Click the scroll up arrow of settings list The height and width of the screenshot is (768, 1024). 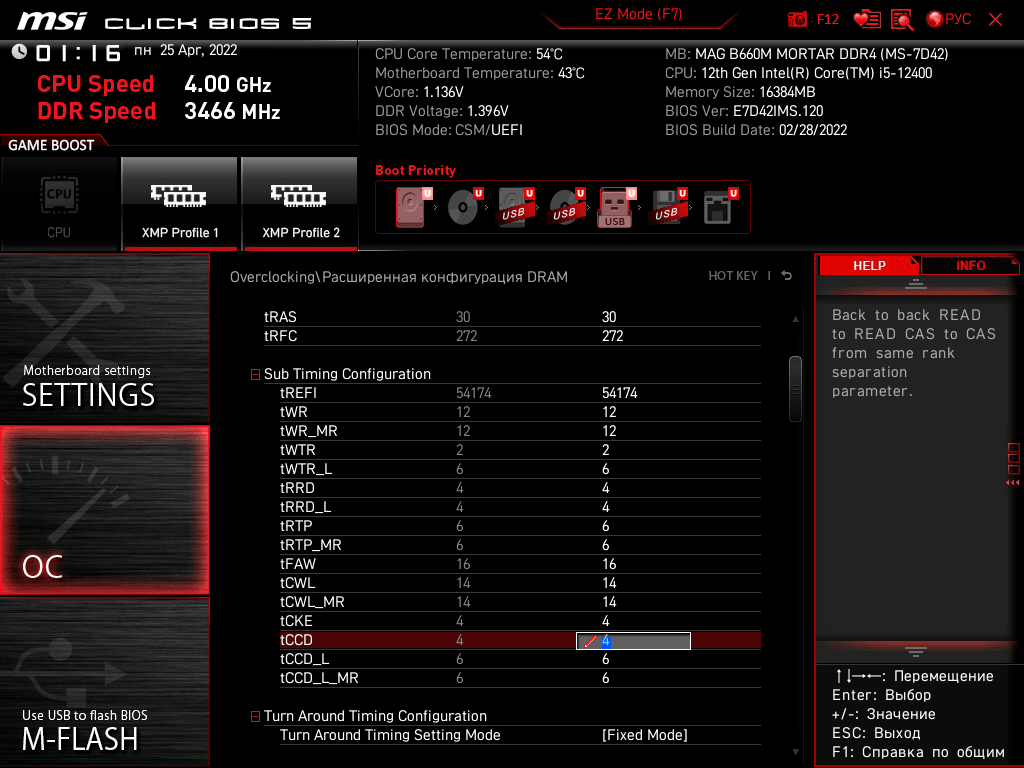pos(795,319)
